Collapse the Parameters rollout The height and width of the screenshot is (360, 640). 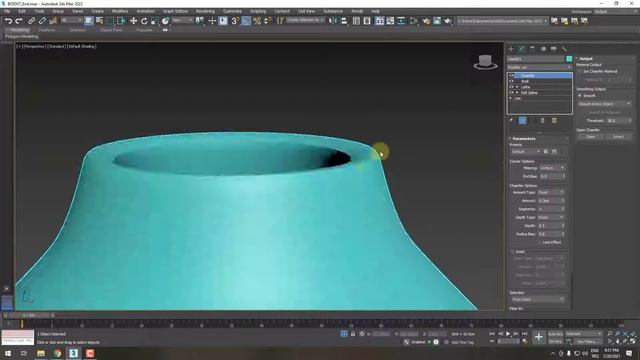pyautogui.click(x=523, y=139)
